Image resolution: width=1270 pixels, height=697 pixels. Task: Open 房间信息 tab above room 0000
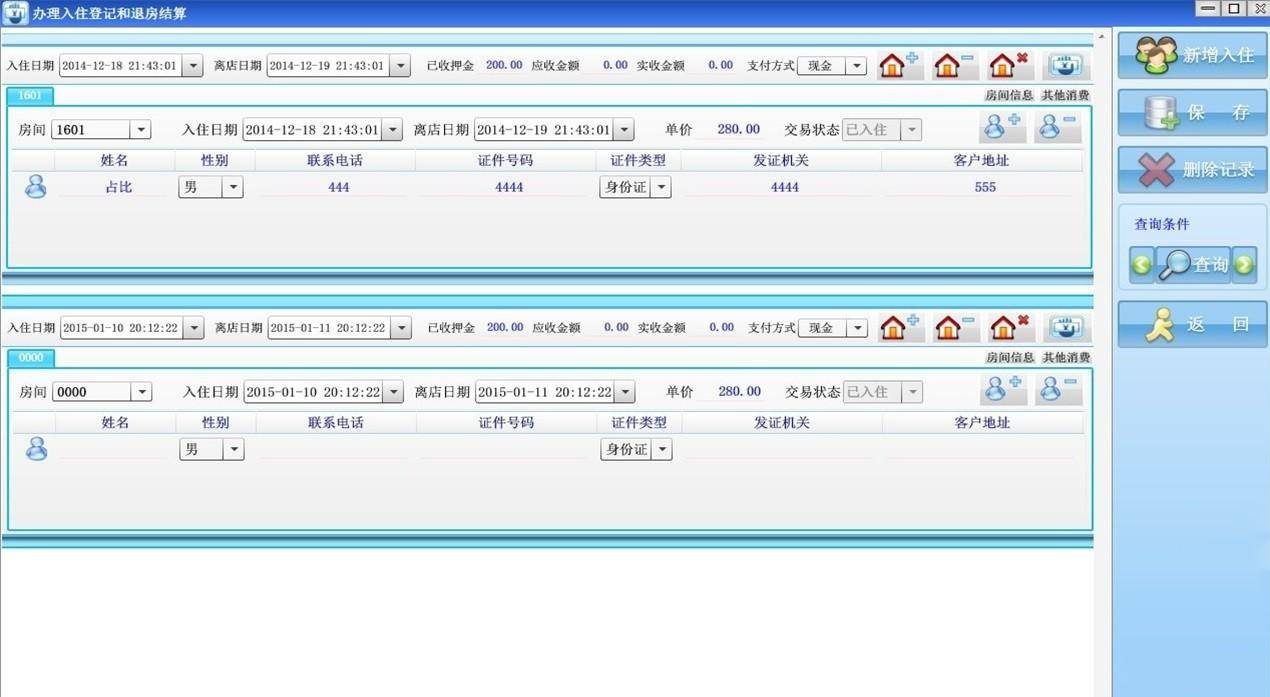click(1010, 358)
